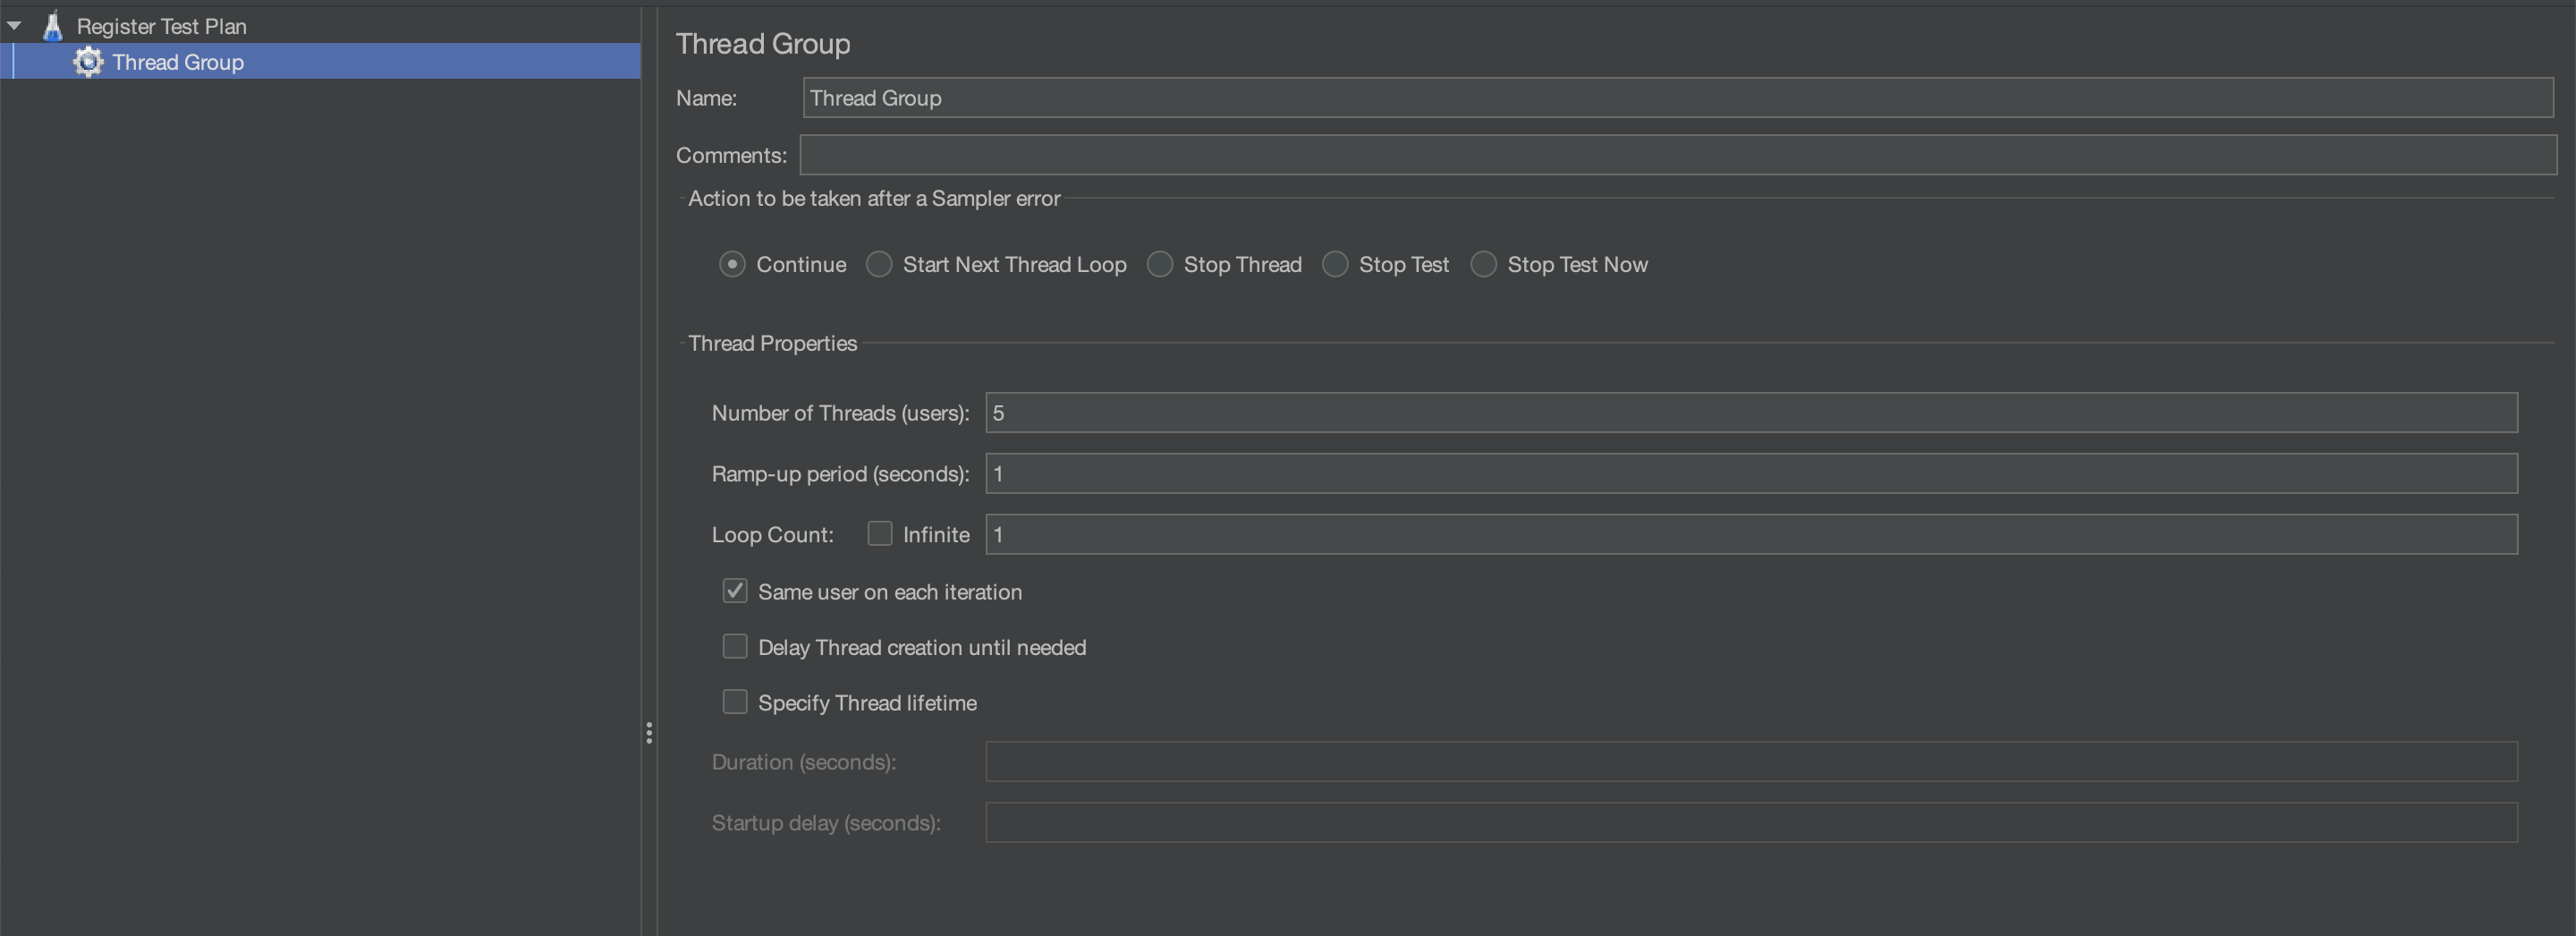This screenshot has width=2576, height=936.
Task: Click the Thread Group gear icon
Action: (x=88, y=61)
